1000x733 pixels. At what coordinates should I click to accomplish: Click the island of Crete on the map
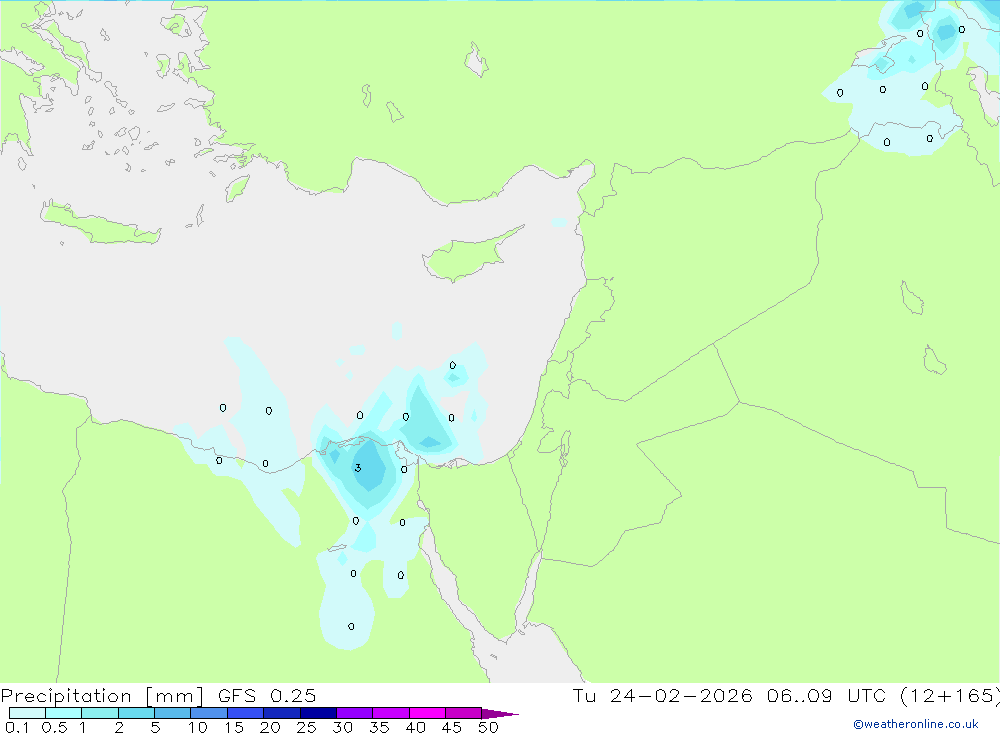[99, 225]
